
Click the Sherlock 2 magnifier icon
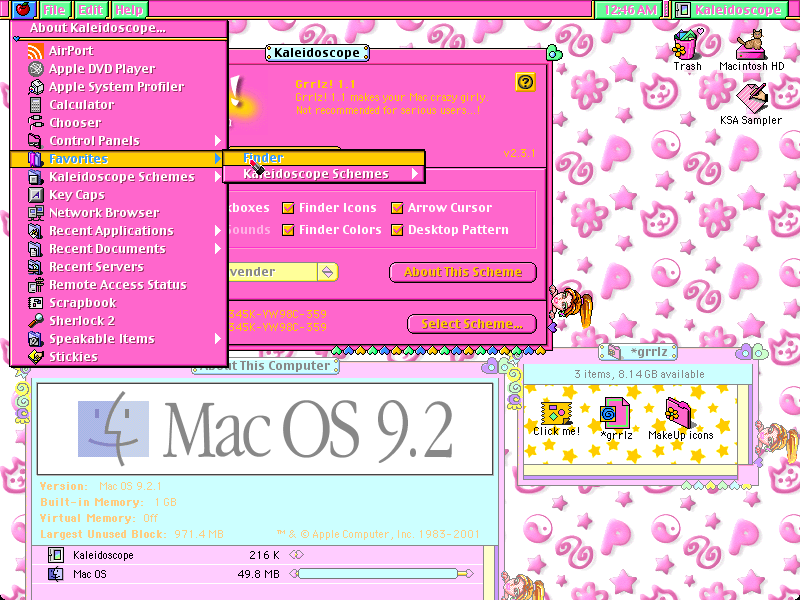[35, 321]
